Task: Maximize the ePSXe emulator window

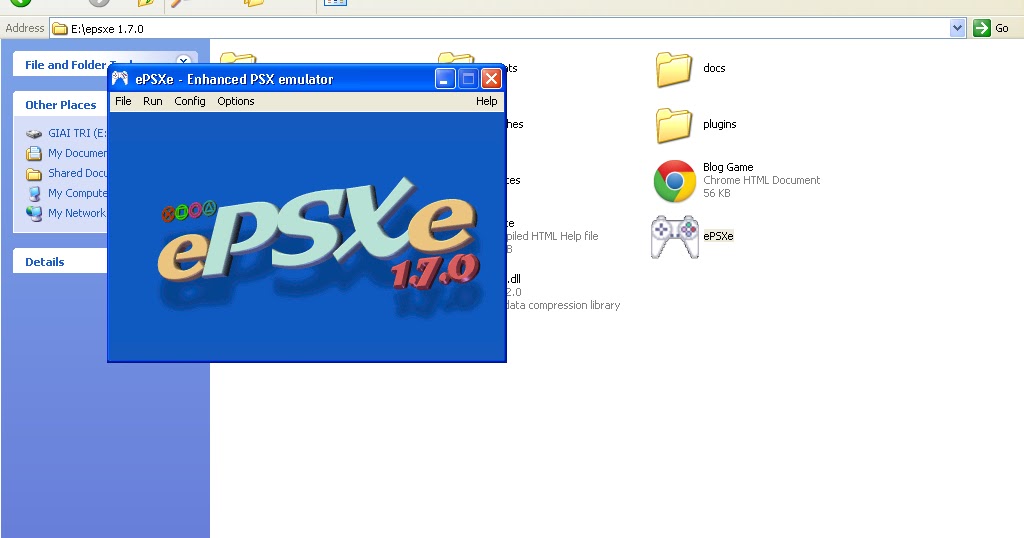Action: pos(468,79)
